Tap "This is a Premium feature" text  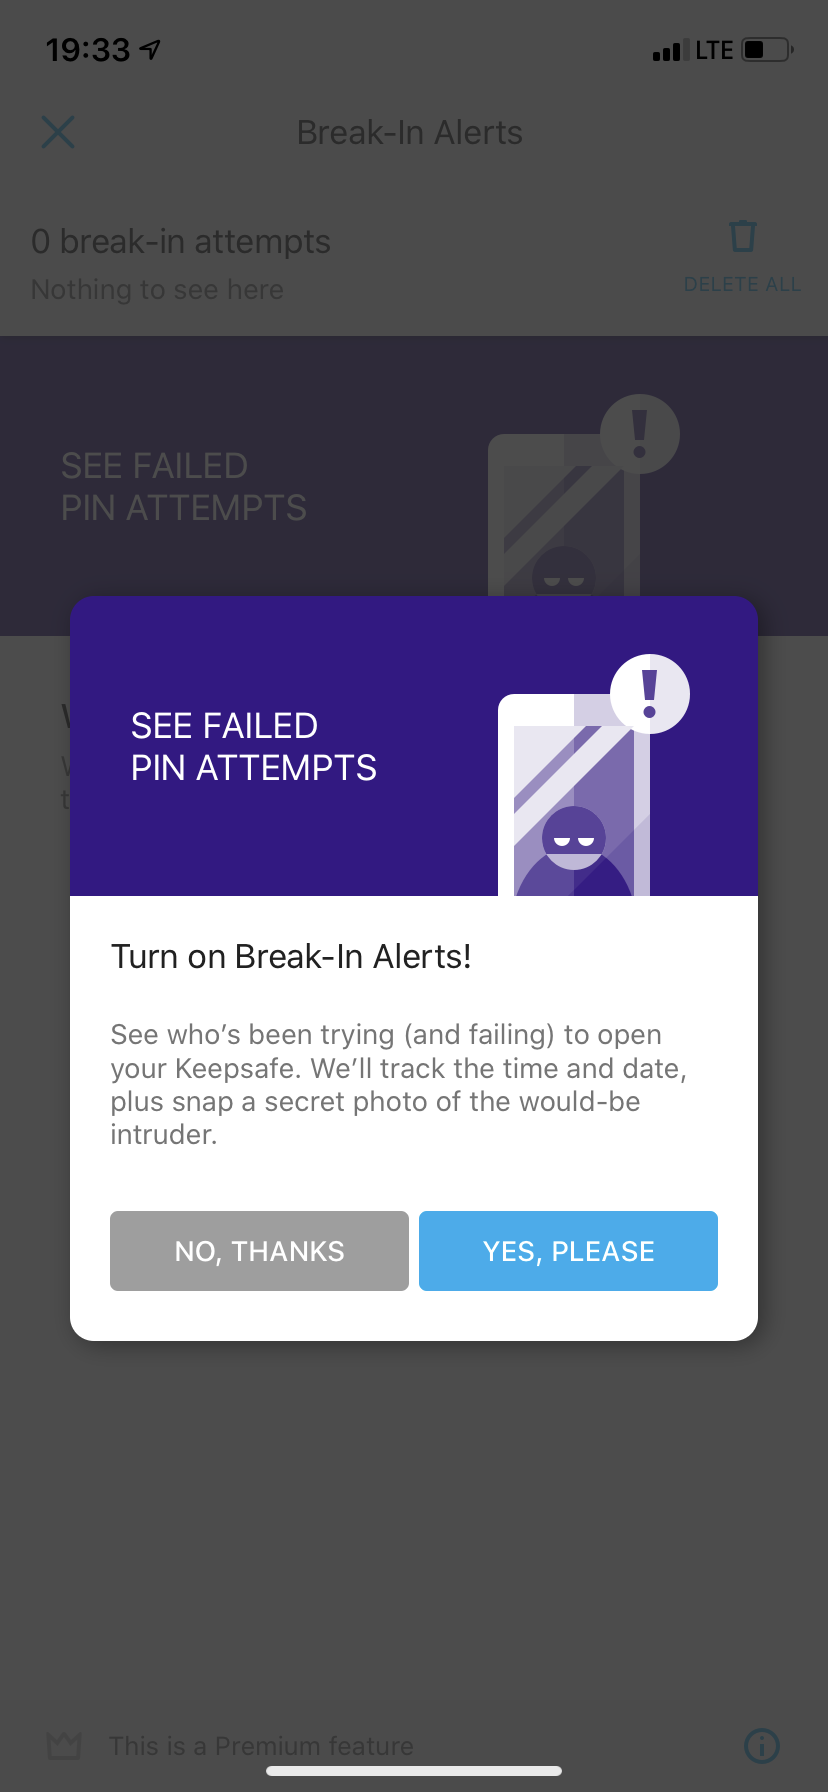[261, 1746]
